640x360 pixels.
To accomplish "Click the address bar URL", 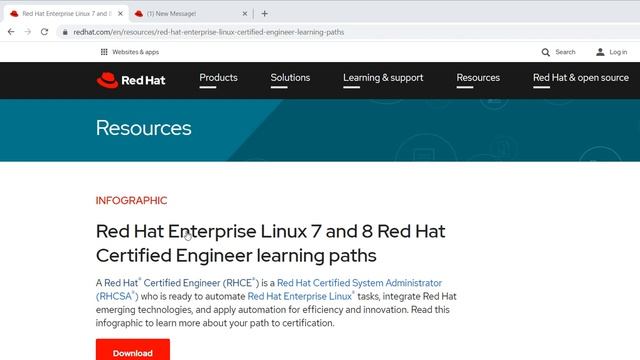I will [x=209, y=32].
